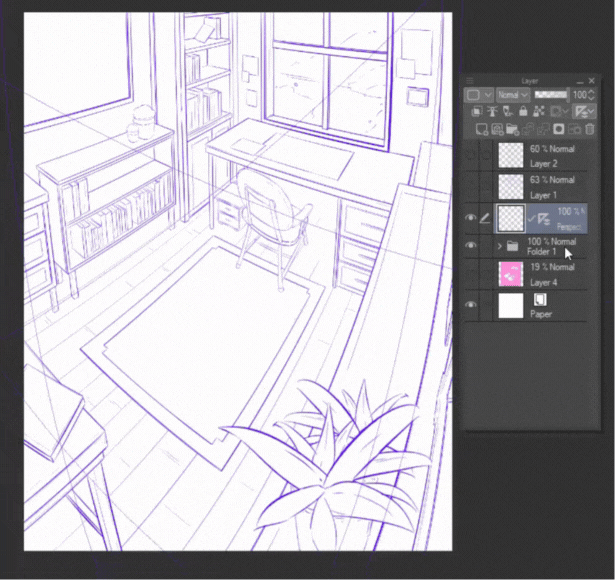Image resolution: width=615 pixels, height=580 pixels.
Task: Open the Layer palette hamburger menu
Action: [469, 81]
